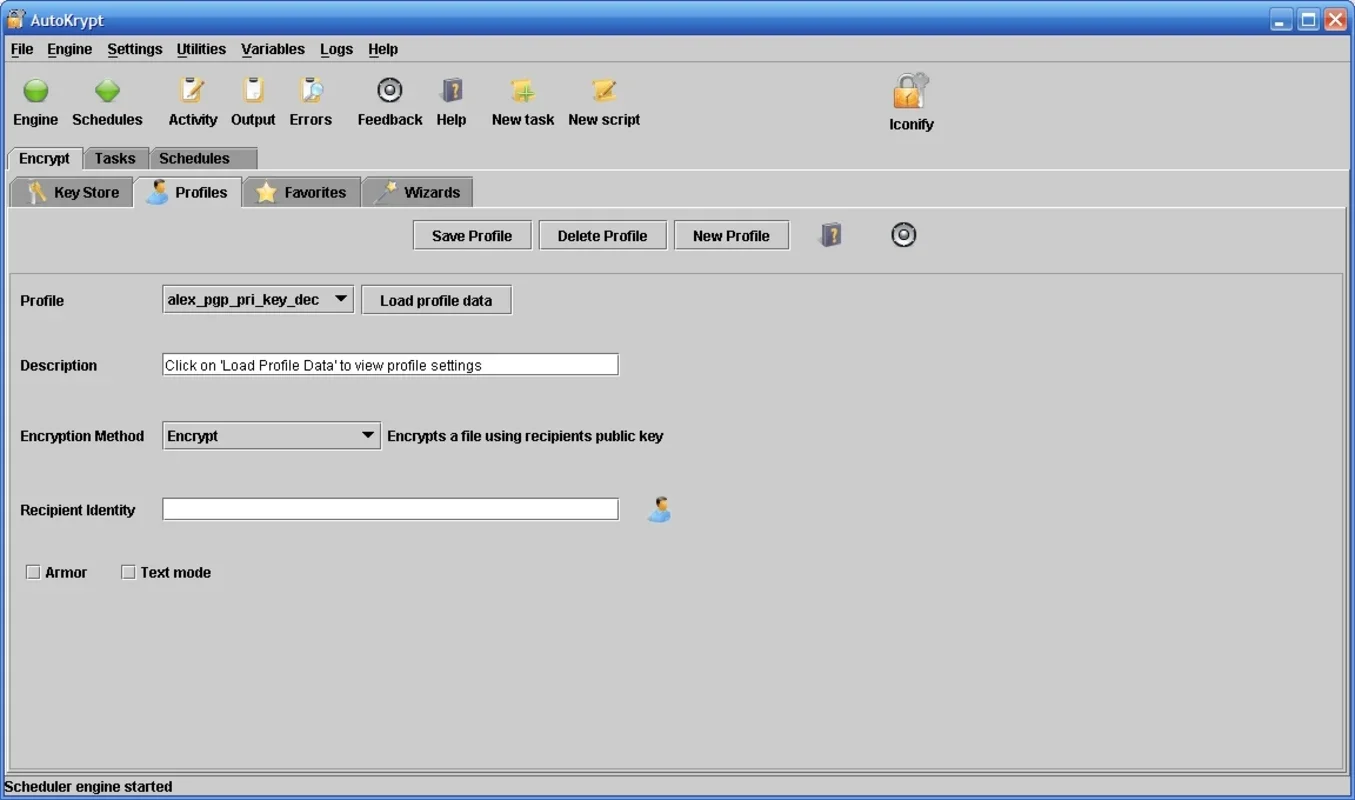Screen dimensions: 1355x800
Task: Click Load profile data button
Action: pyautogui.click(x=436, y=300)
